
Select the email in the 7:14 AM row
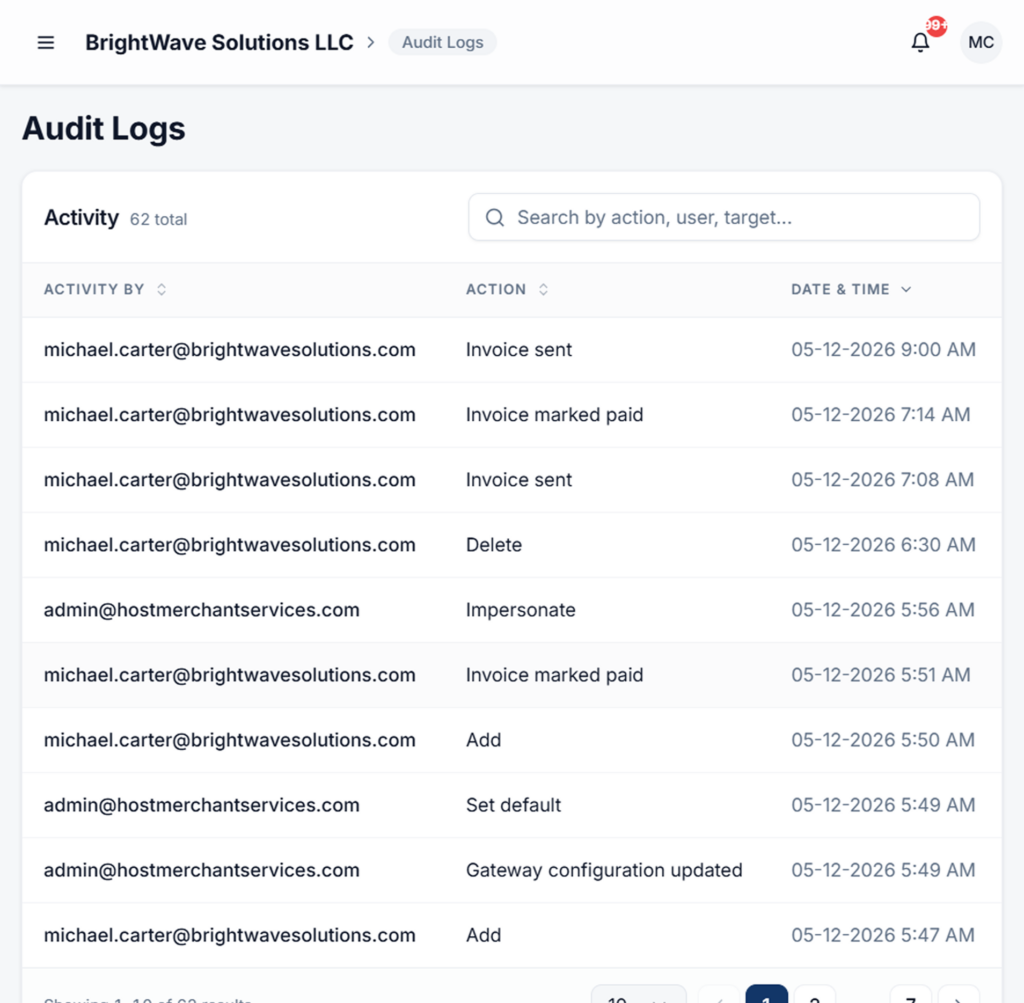[230, 415]
